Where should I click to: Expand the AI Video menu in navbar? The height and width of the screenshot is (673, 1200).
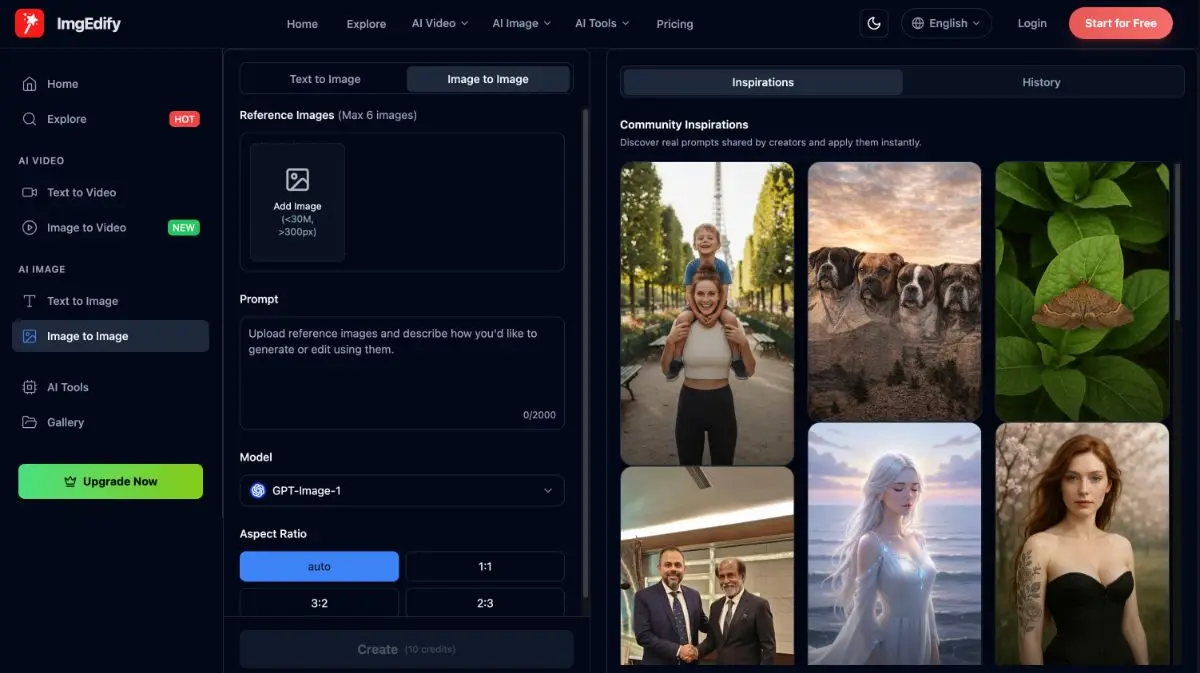[x=439, y=23]
